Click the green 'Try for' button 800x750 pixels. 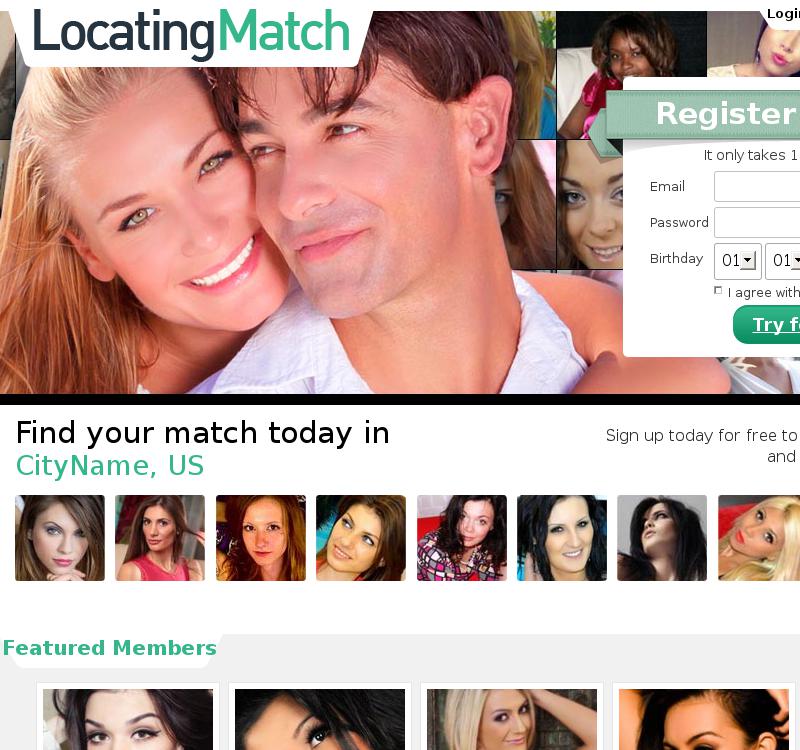pos(766,324)
